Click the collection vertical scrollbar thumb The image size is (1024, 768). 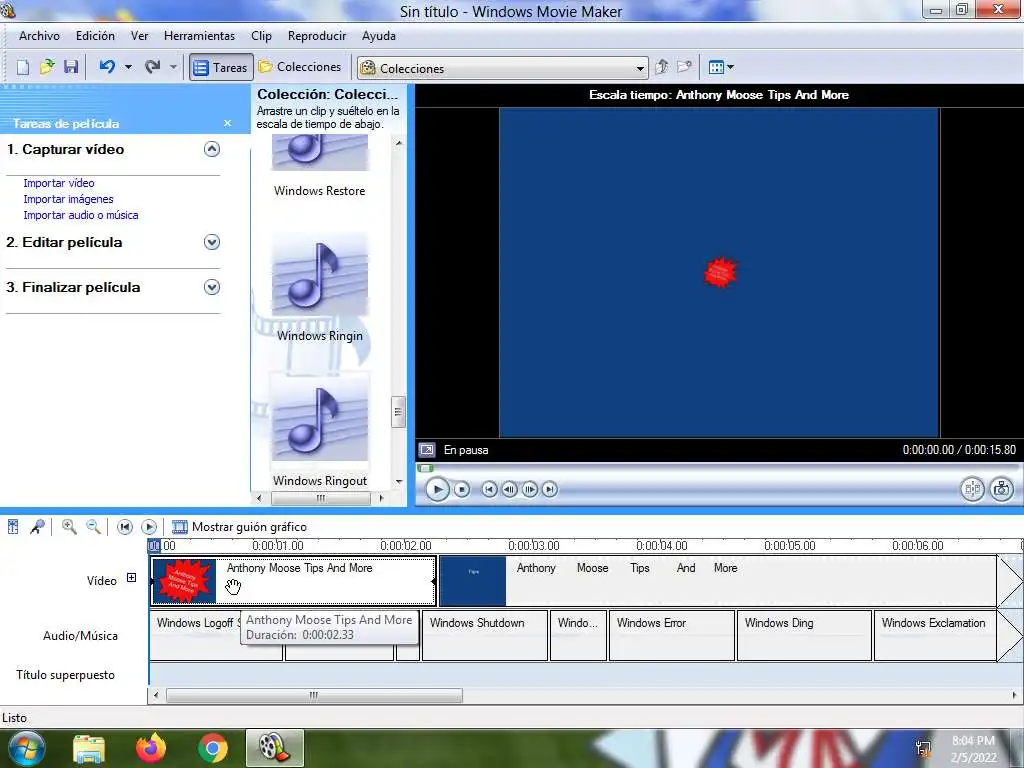coord(398,411)
